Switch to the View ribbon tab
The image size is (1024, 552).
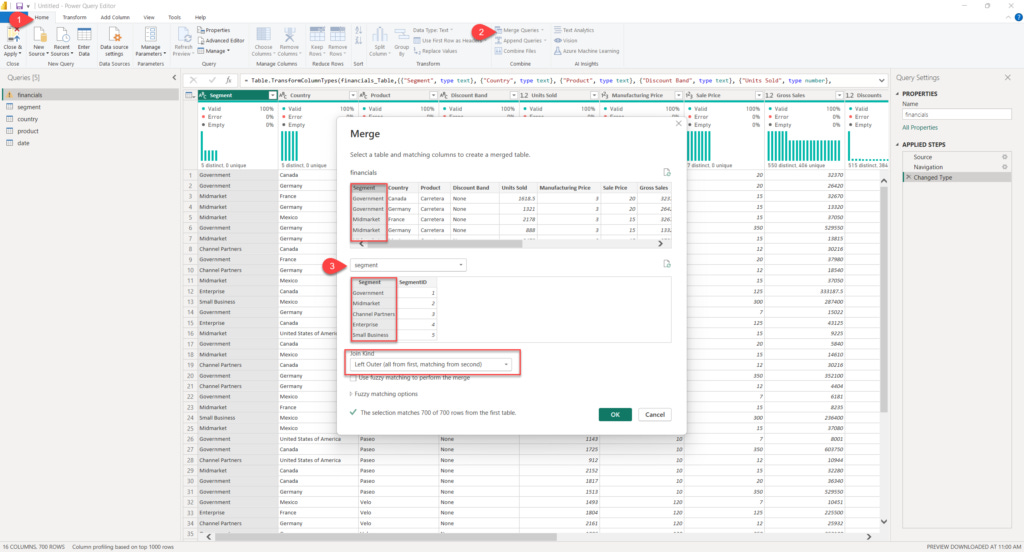149,18
